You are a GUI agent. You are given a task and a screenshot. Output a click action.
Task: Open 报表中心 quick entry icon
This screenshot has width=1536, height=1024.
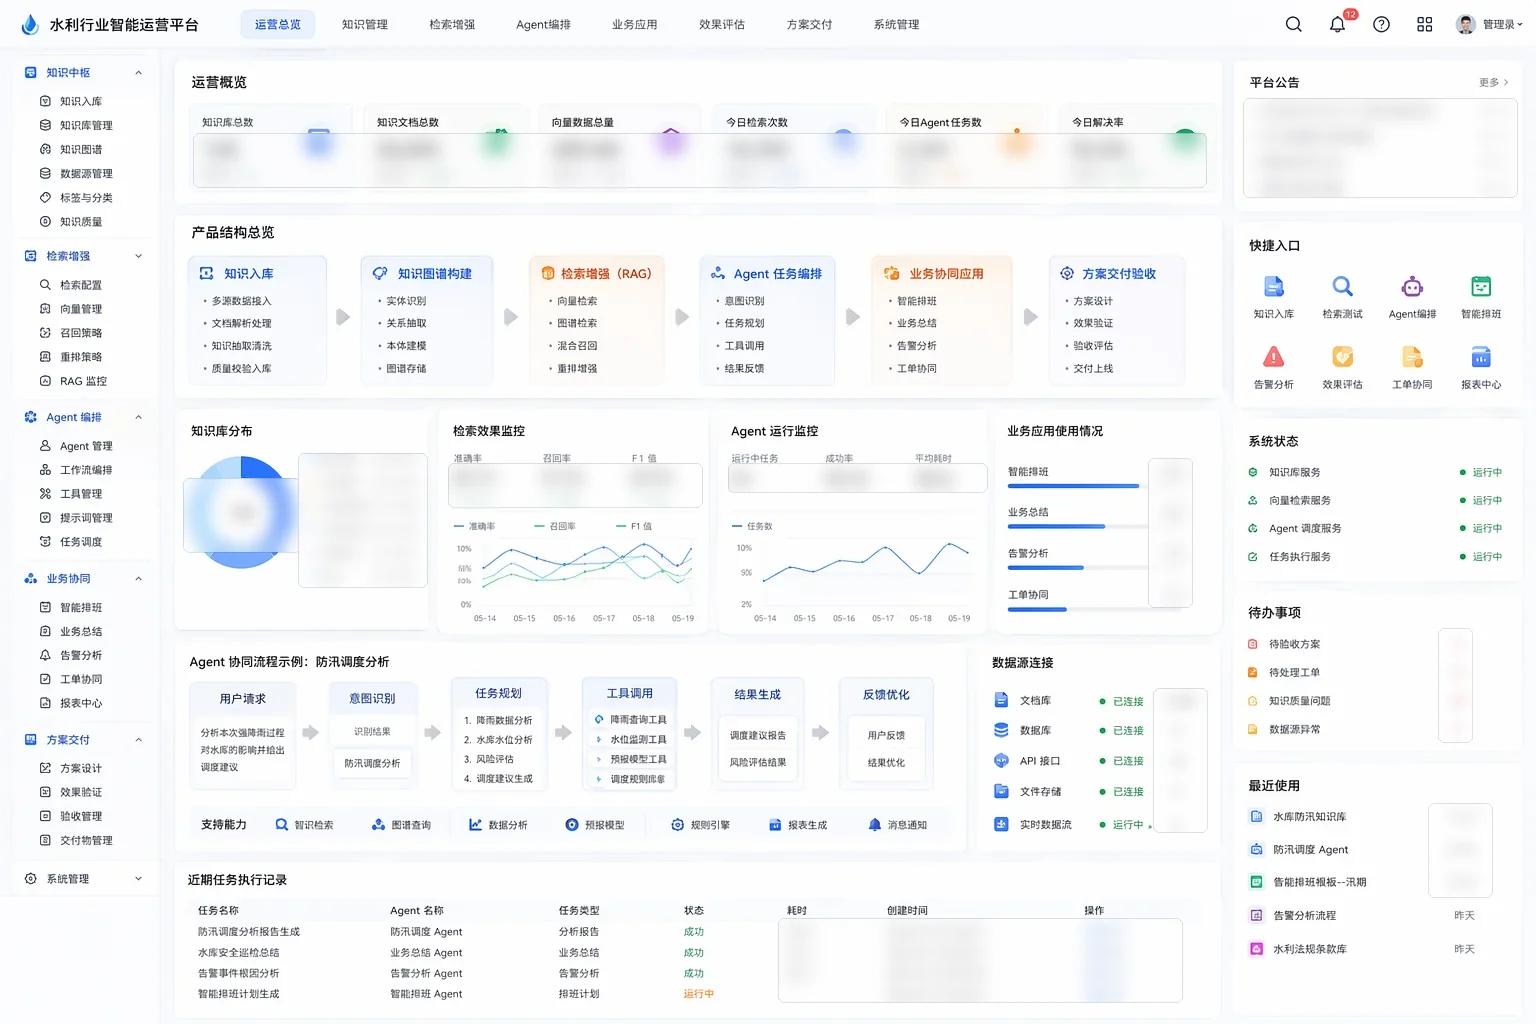[x=1481, y=357]
